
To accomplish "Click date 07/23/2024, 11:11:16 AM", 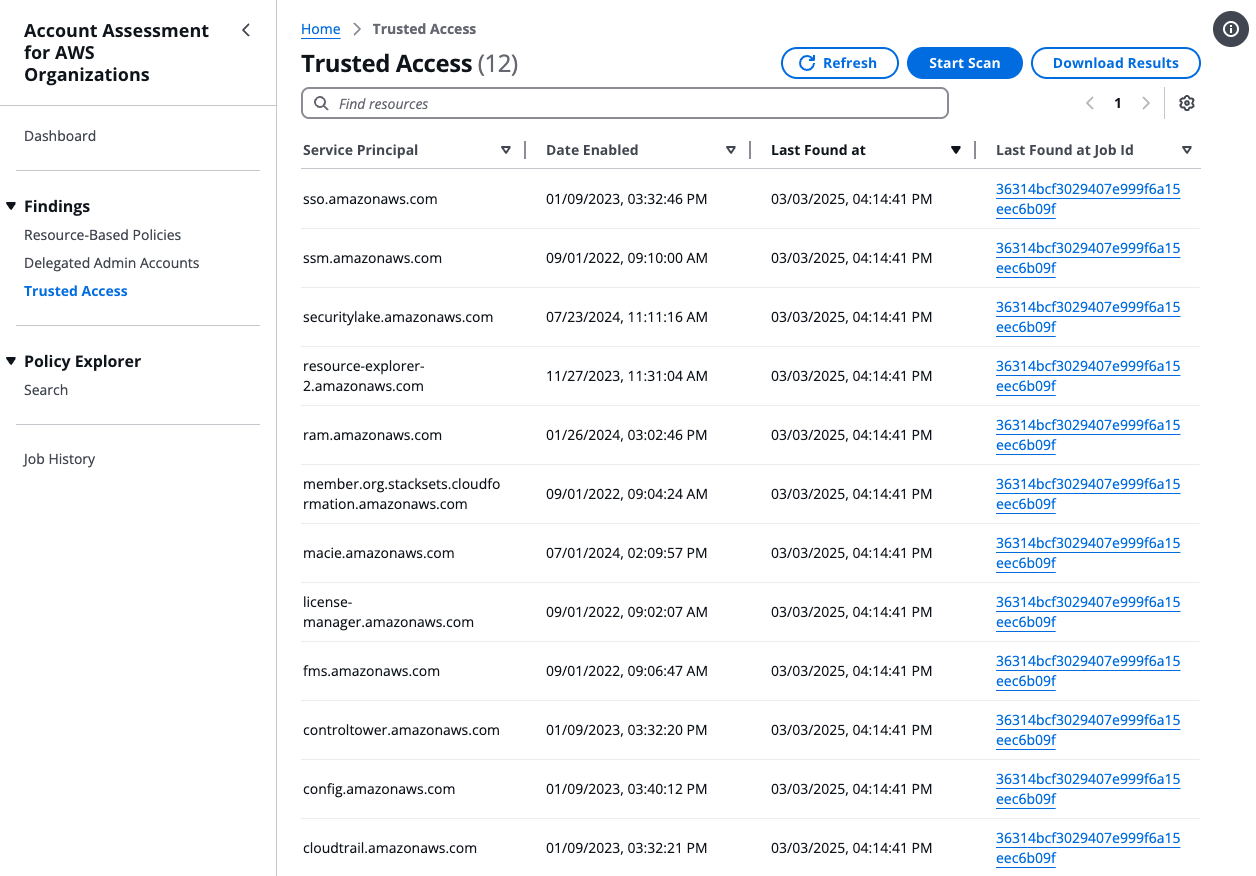I will (627, 317).
